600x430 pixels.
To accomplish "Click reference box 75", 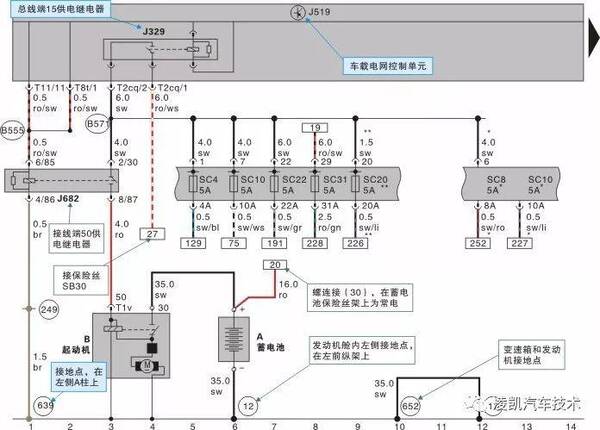I will (234, 243).
